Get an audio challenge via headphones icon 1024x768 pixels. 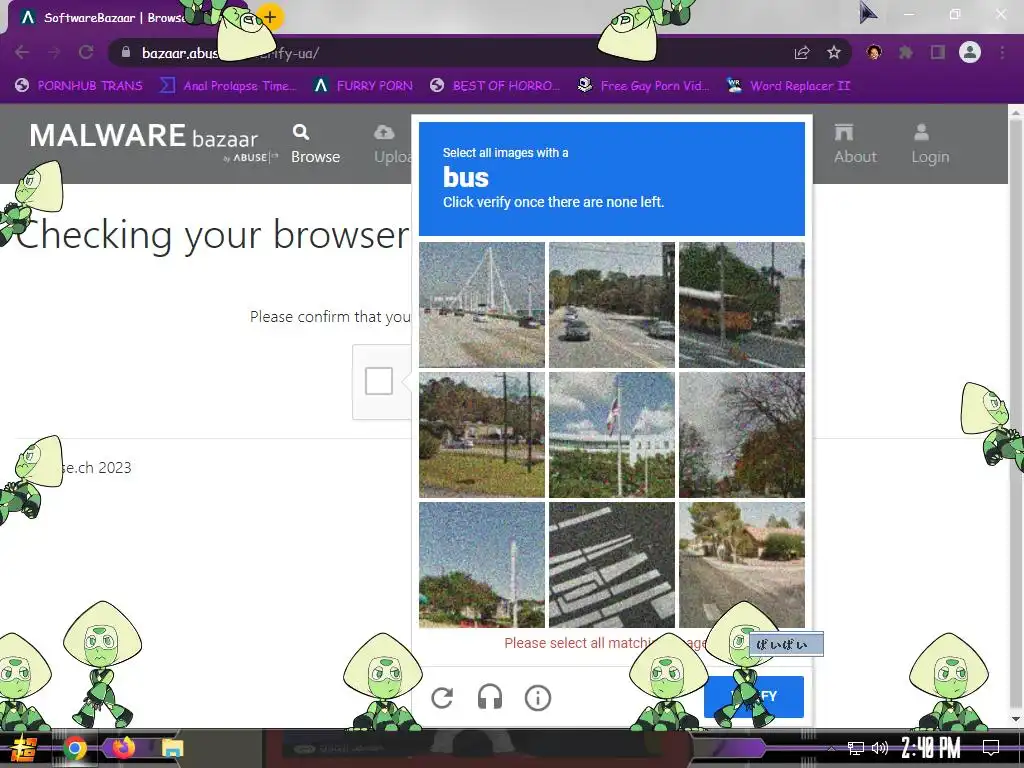(490, 697)
